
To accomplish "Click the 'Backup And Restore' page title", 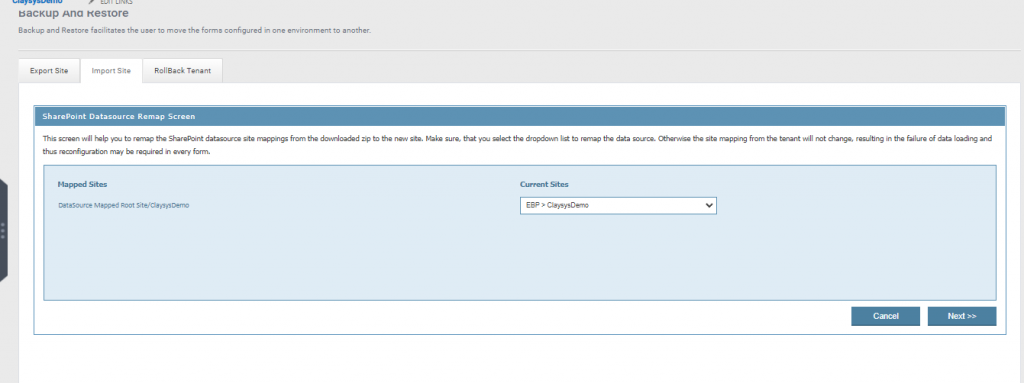I will click(x=73, y=13).
